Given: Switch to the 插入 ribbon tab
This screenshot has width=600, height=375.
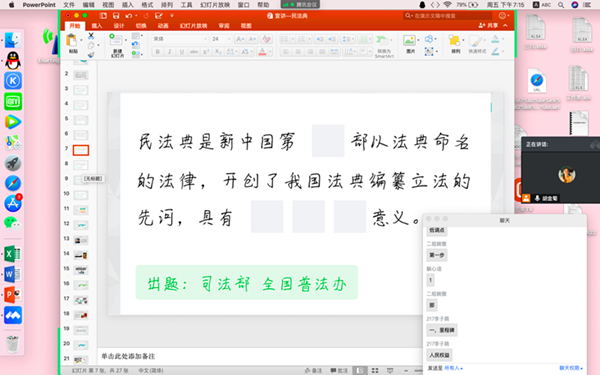Looking at the screenshot, I should [97, 26].
